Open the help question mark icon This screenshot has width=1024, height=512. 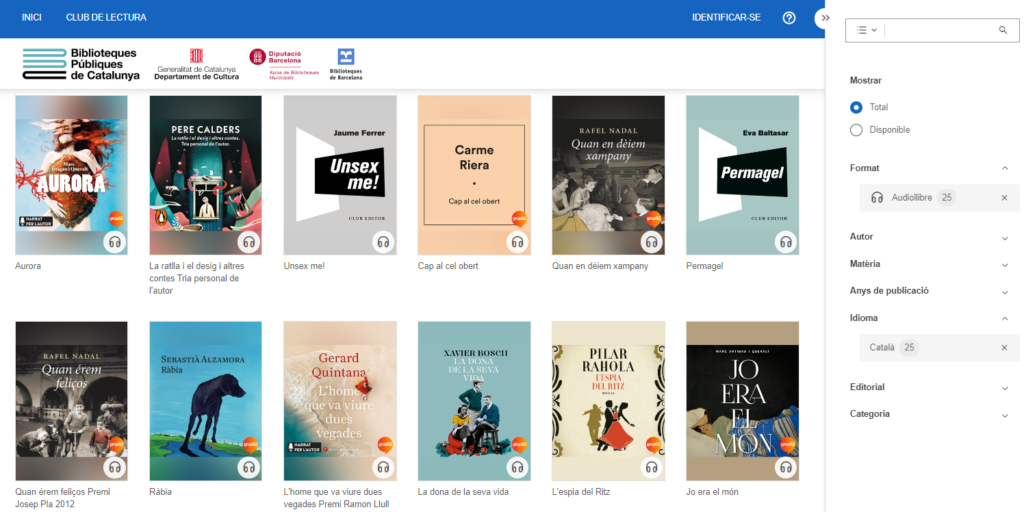pos(789,18)
